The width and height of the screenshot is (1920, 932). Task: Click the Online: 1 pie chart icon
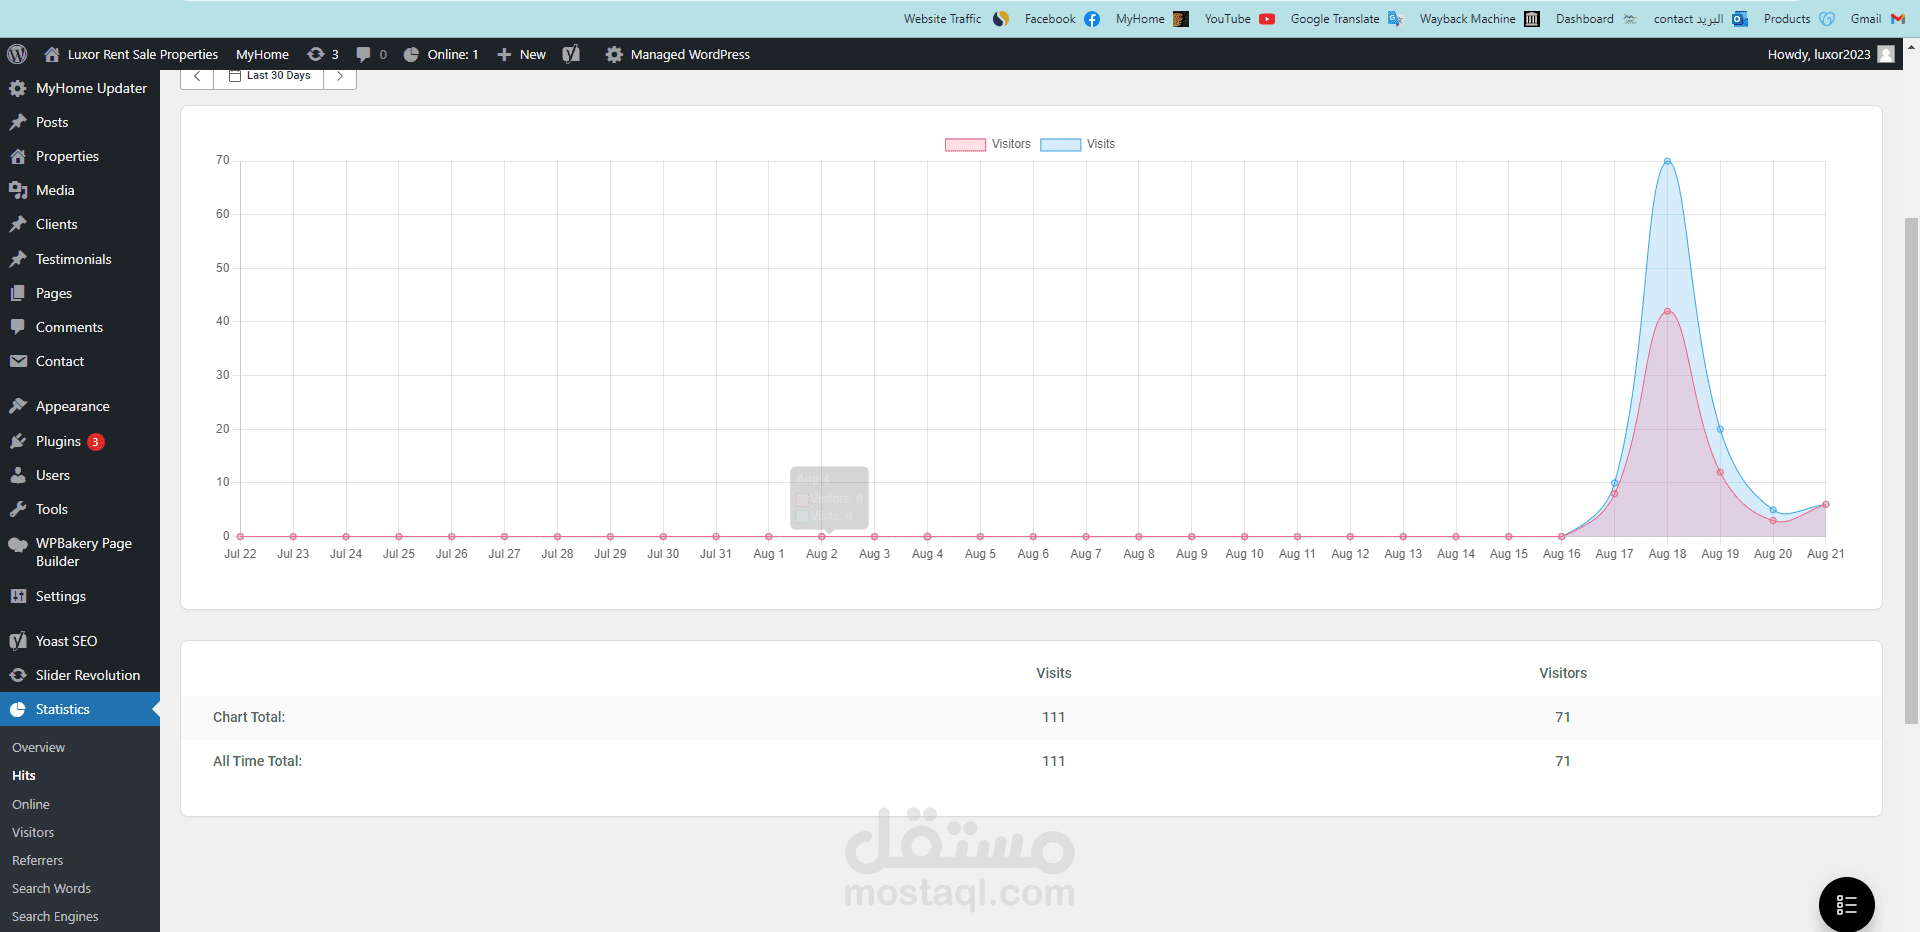[411, 54]
